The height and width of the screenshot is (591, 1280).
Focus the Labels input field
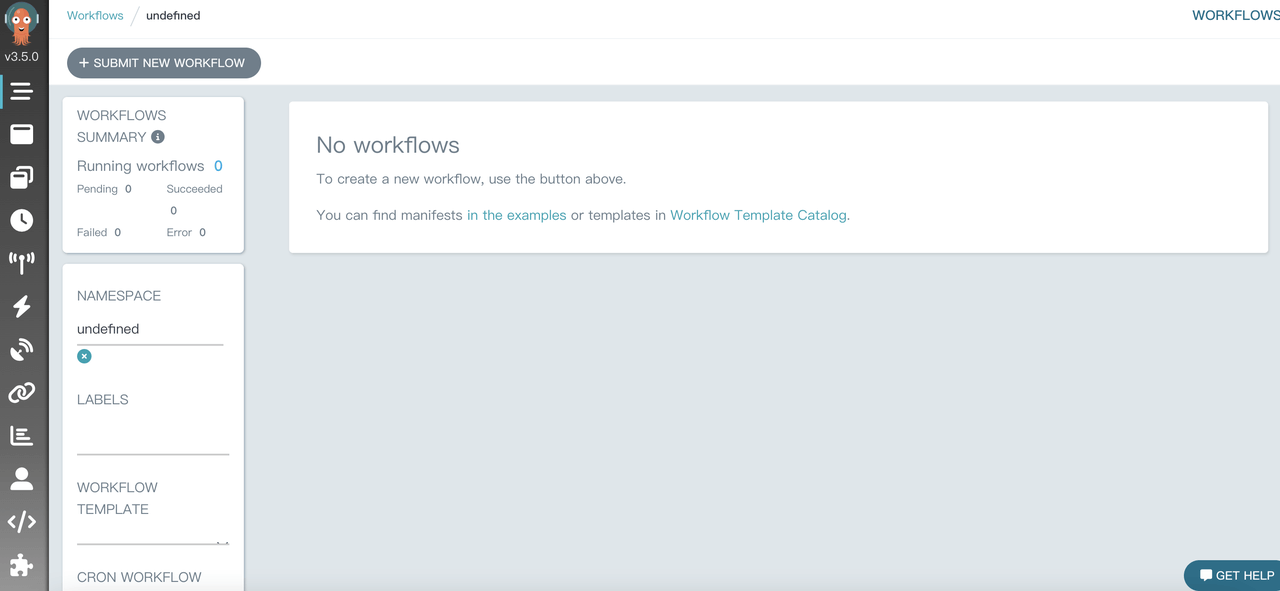(x=153, y=438)
